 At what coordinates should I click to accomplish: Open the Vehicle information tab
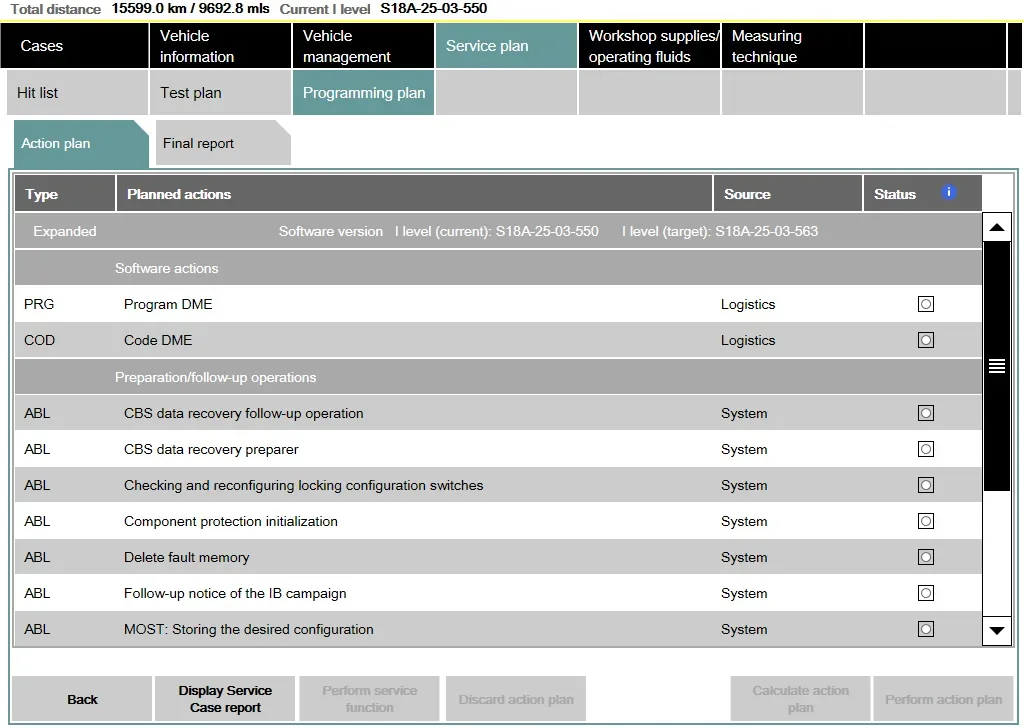[221, 46]
